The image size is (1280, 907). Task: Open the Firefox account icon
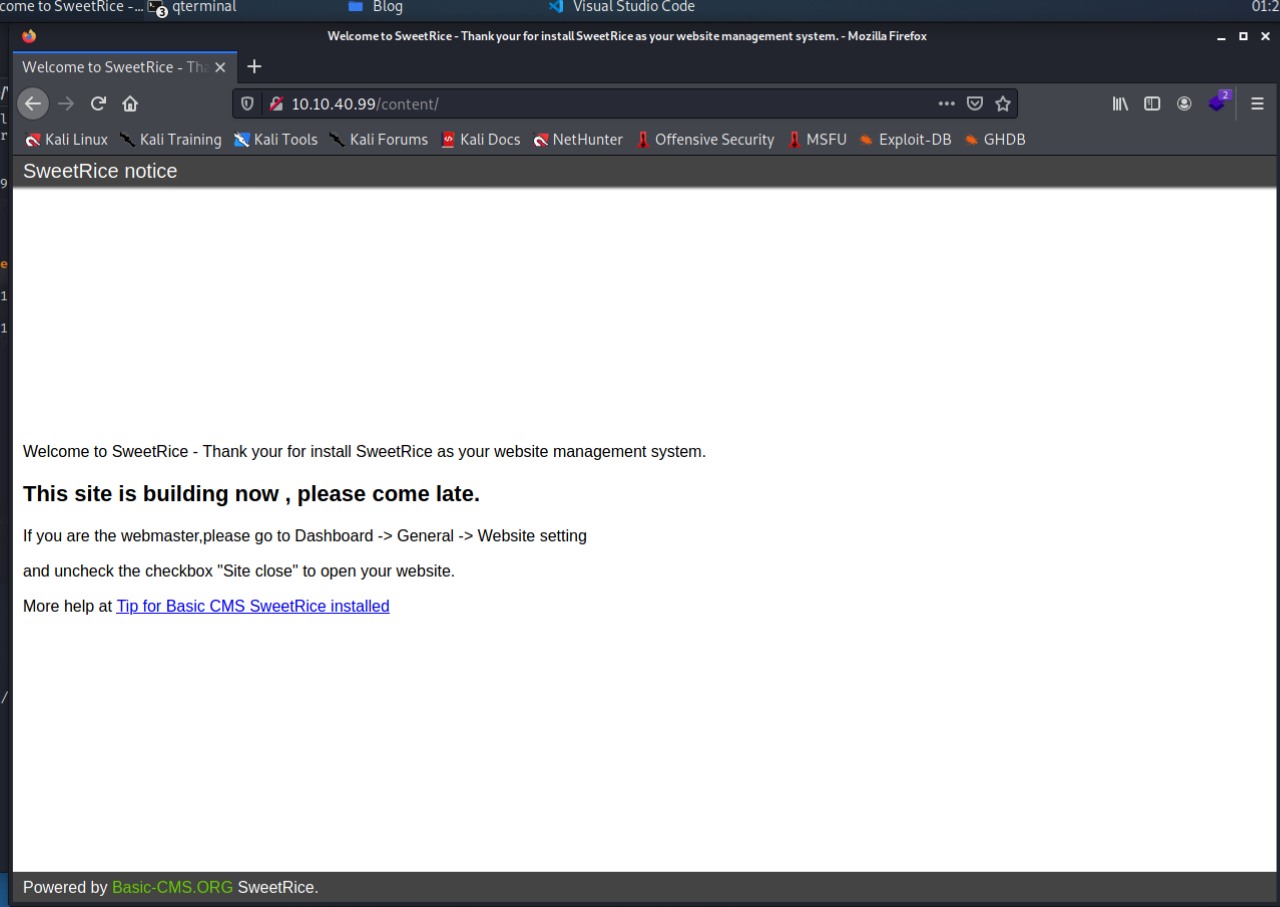[1184, 104]
